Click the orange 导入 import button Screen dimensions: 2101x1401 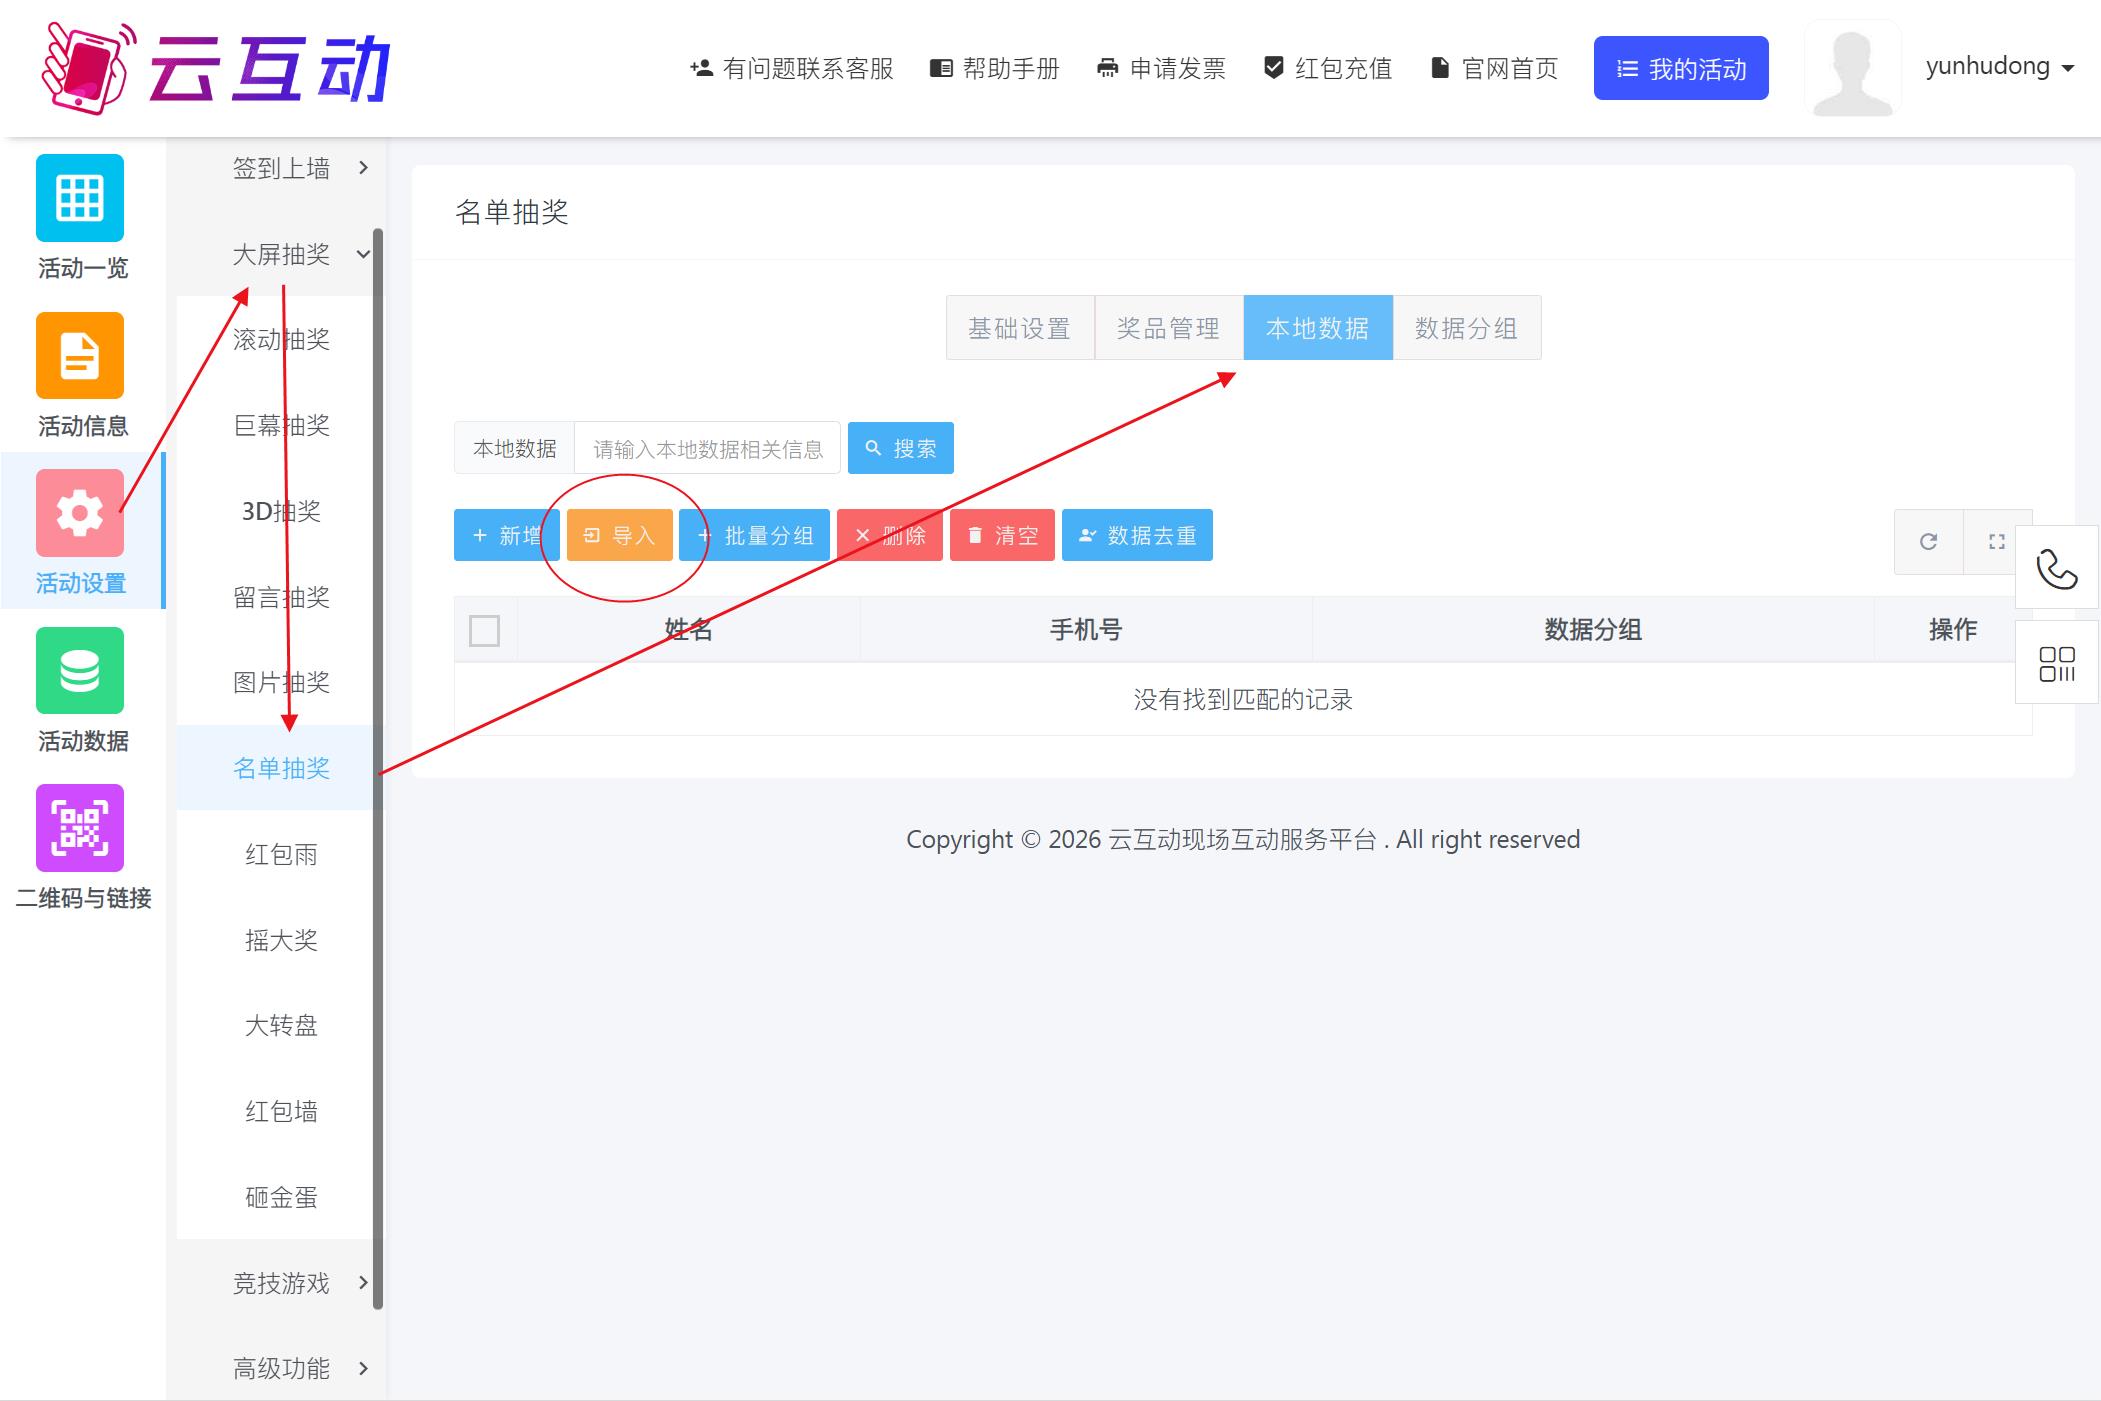click(618, 535)
